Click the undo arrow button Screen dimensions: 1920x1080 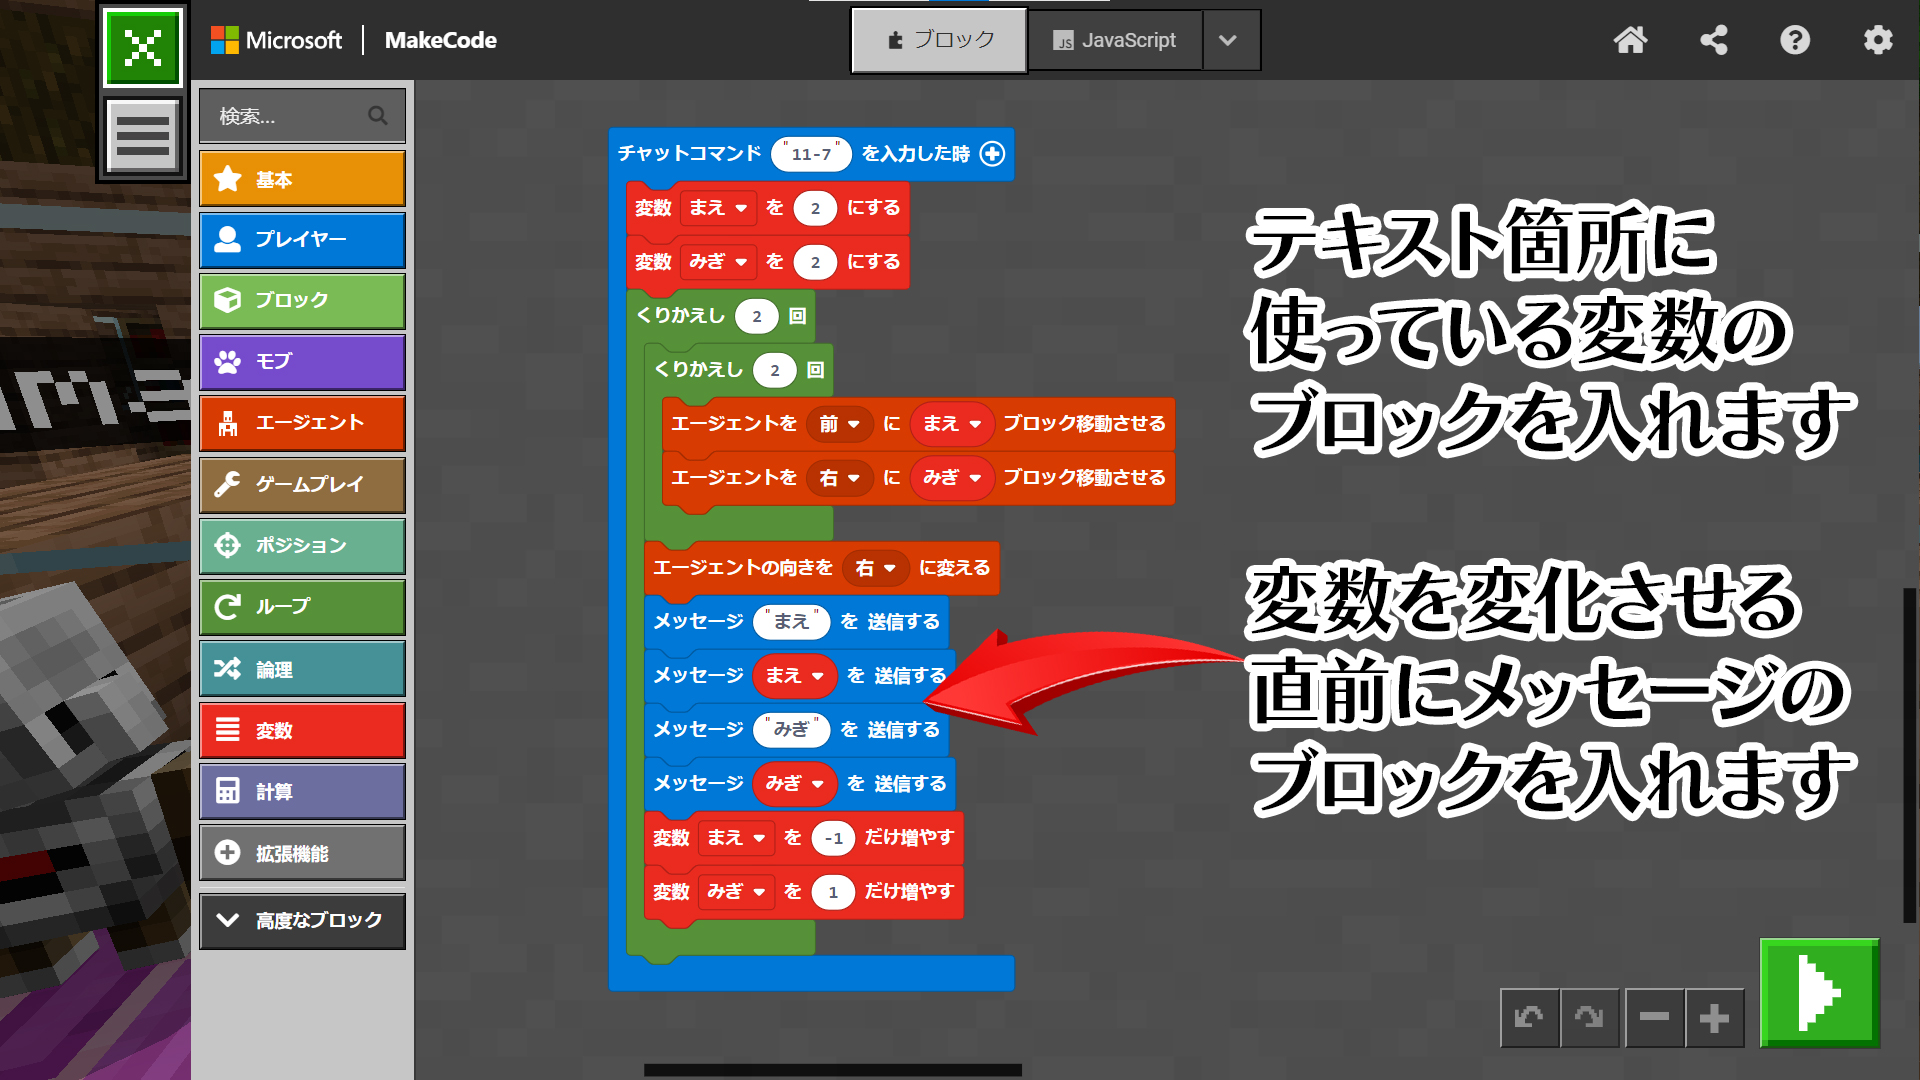tap(1529, 1018)
